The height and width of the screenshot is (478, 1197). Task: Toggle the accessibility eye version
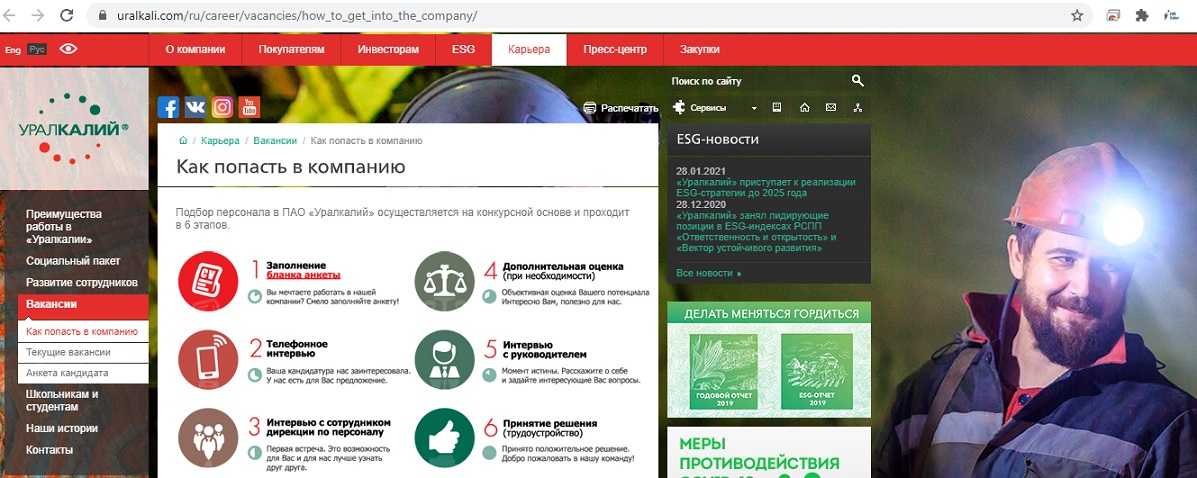68,49
